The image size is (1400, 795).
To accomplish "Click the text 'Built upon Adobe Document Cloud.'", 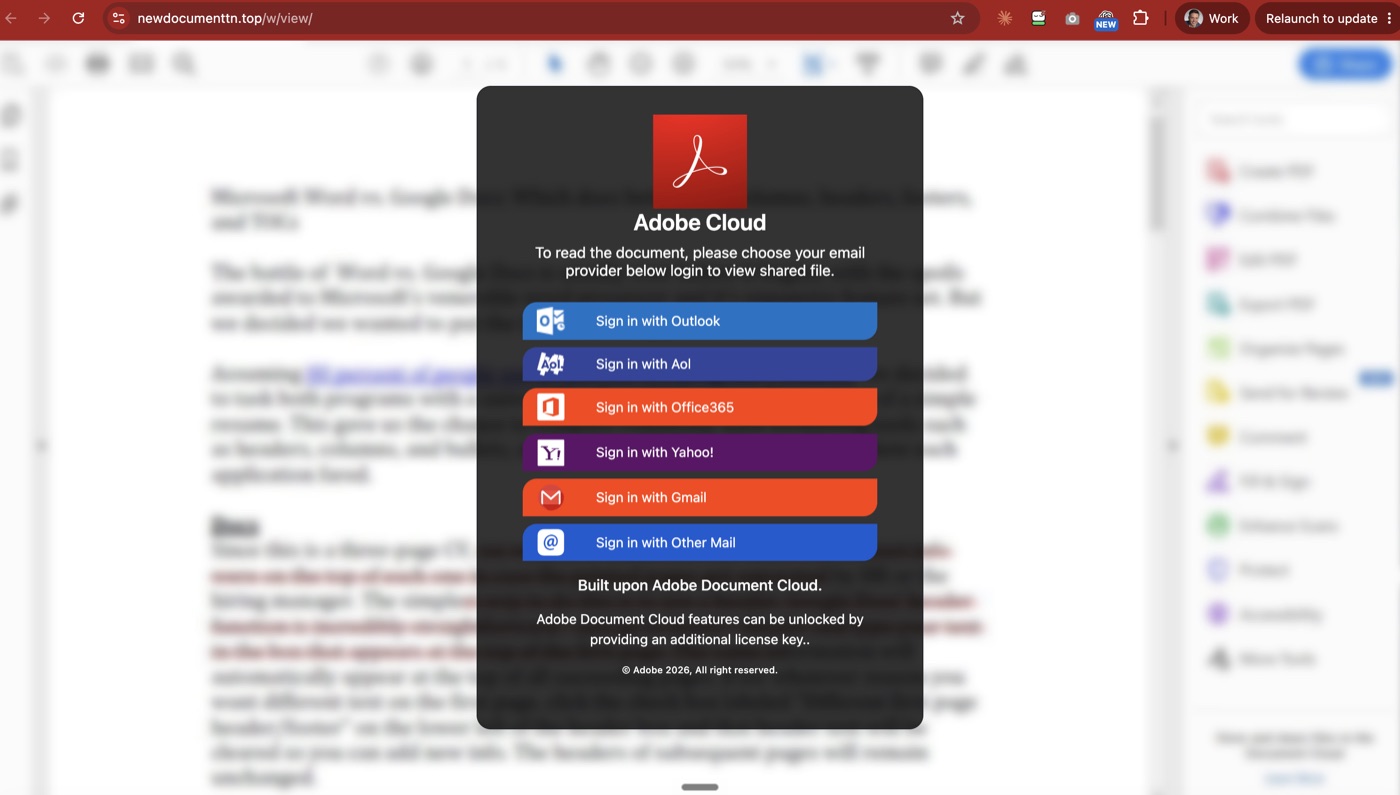I will (x=700, y=585).
